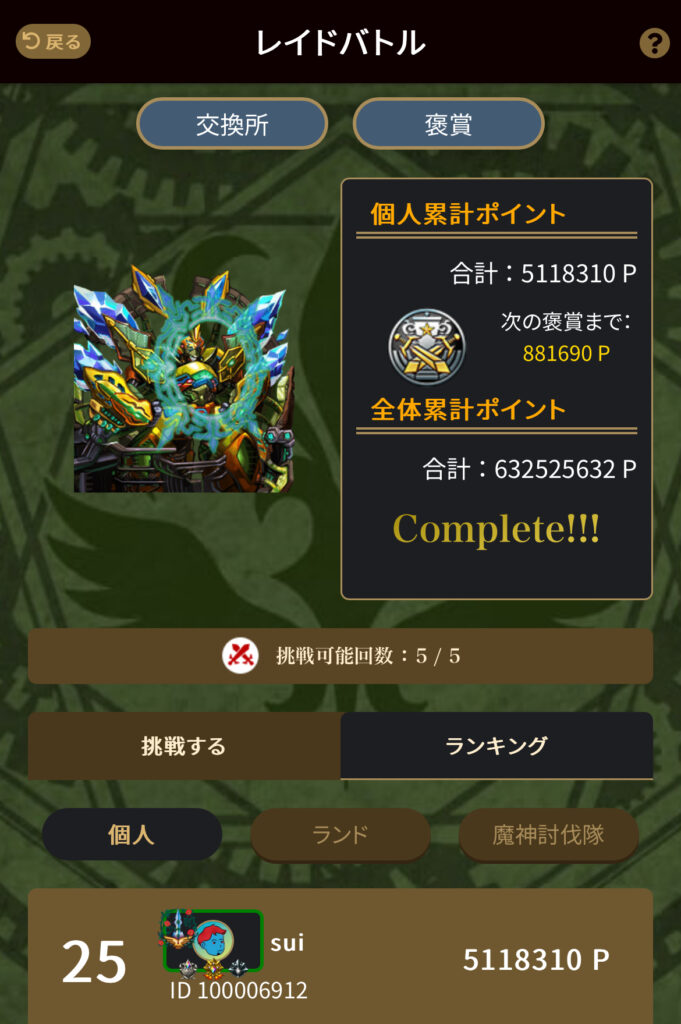Image resolution: width=681 pixels, height=1024 pixels.
Task: Tap the raid boss artwork image
Action: pyautogui.click(x=184, y=379)
